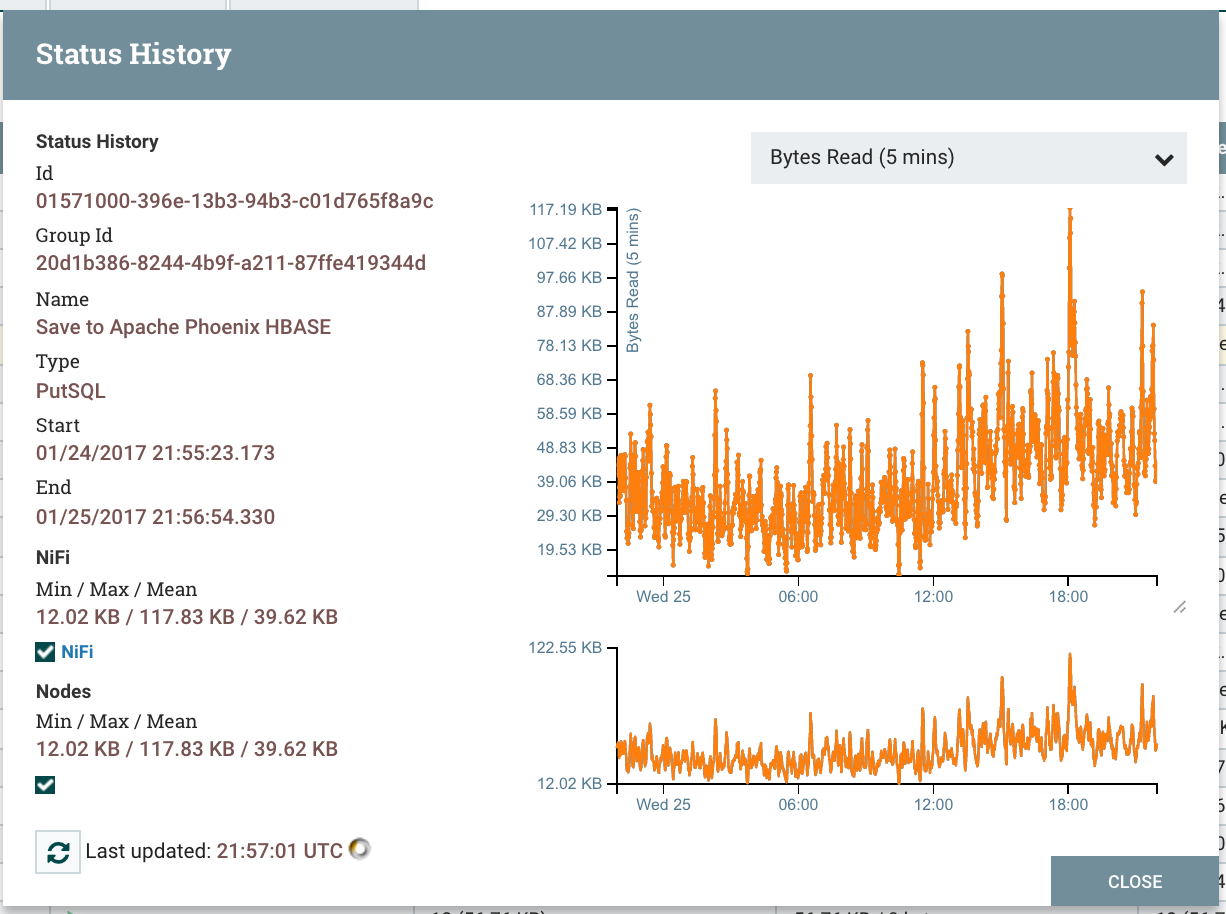
Task: Click the chart resize handle below the main graph
Action: 1180,608
